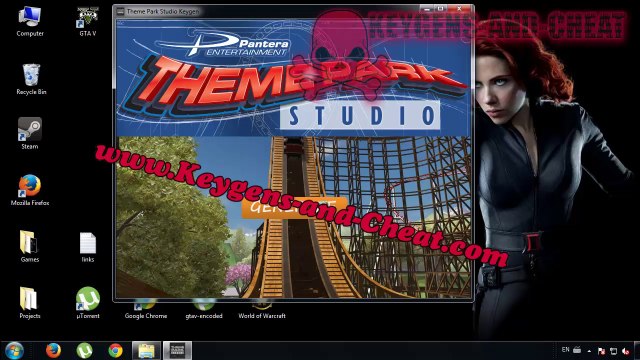
Task: Open the Games folder on the desktop
Action: click(x=30, y=246)
